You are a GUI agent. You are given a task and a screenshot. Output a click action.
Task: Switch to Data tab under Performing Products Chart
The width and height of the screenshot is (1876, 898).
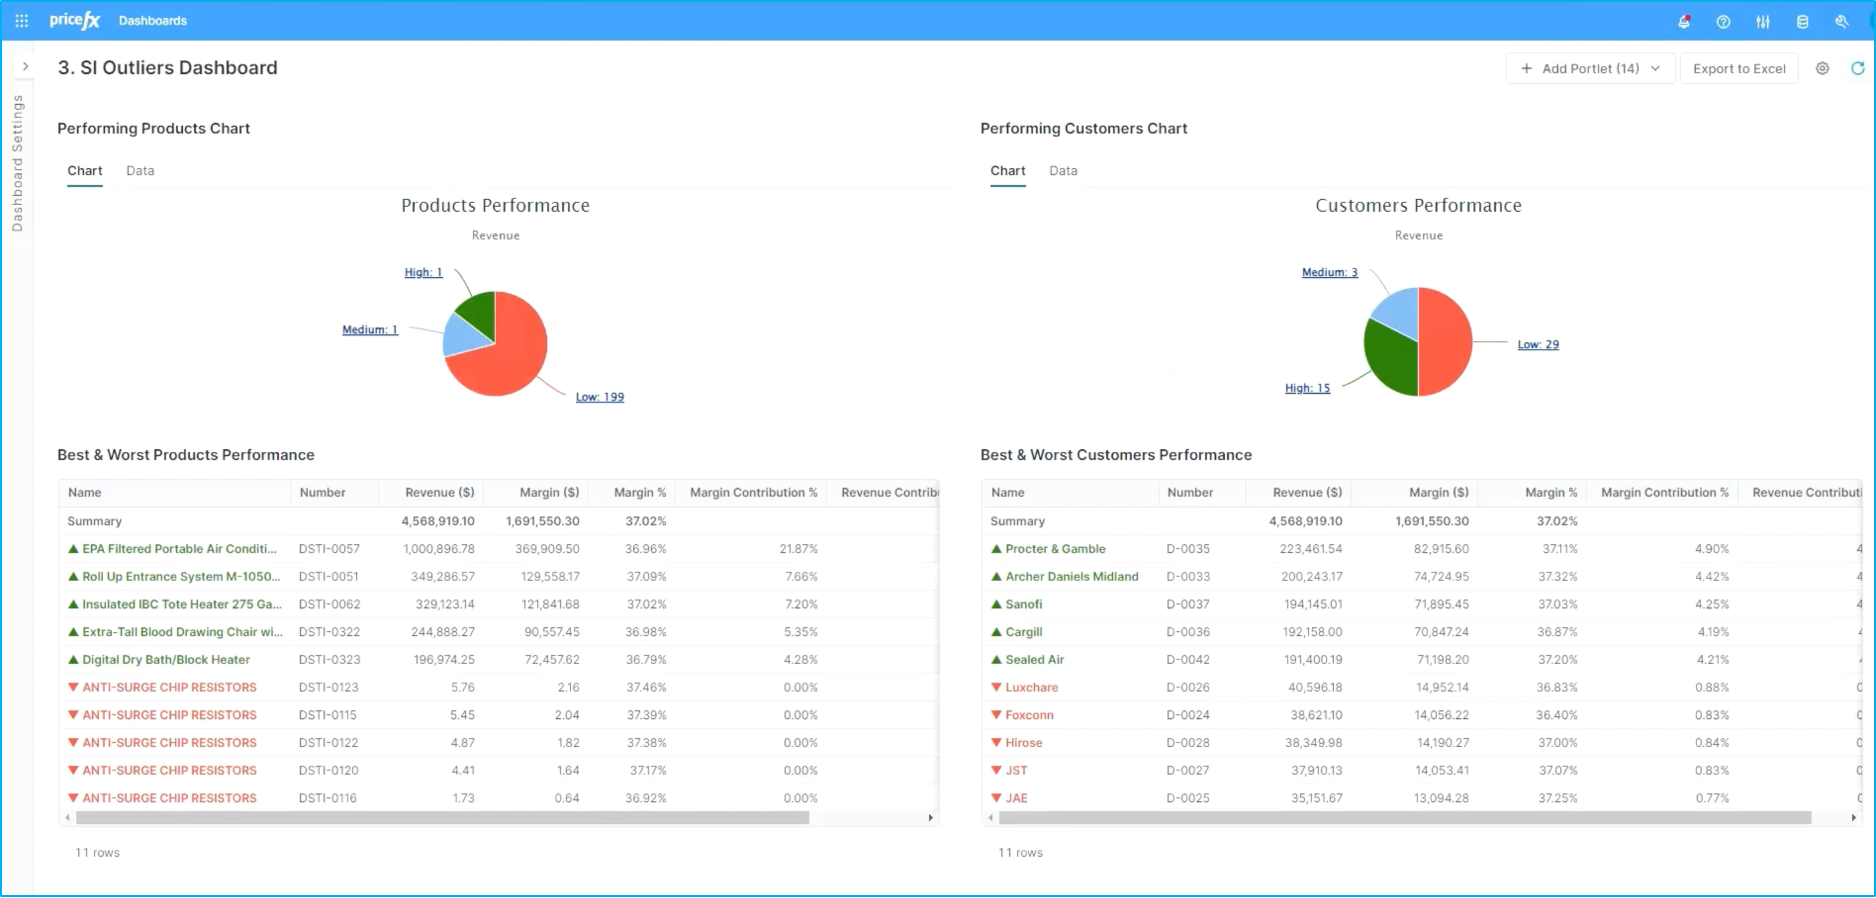pyautogui.click(x=140, y=171)
